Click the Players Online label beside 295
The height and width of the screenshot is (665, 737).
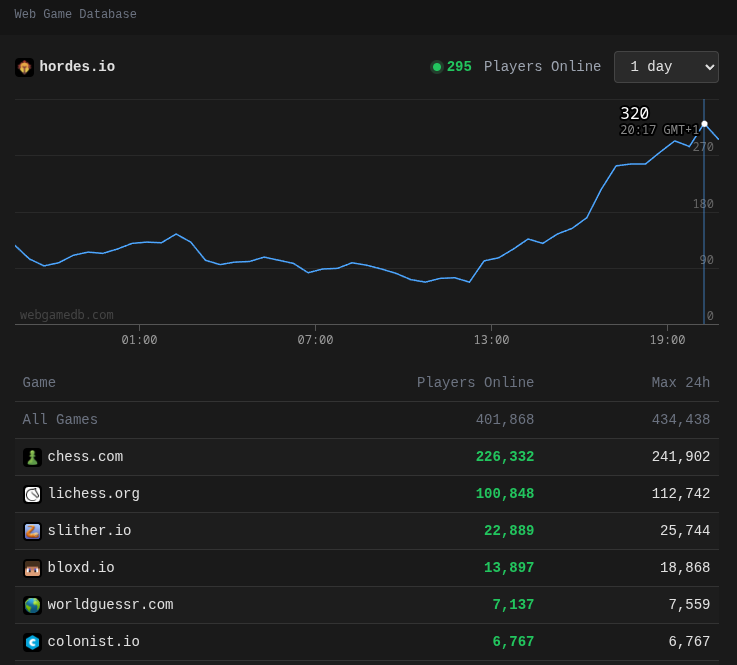click(542, 67)
